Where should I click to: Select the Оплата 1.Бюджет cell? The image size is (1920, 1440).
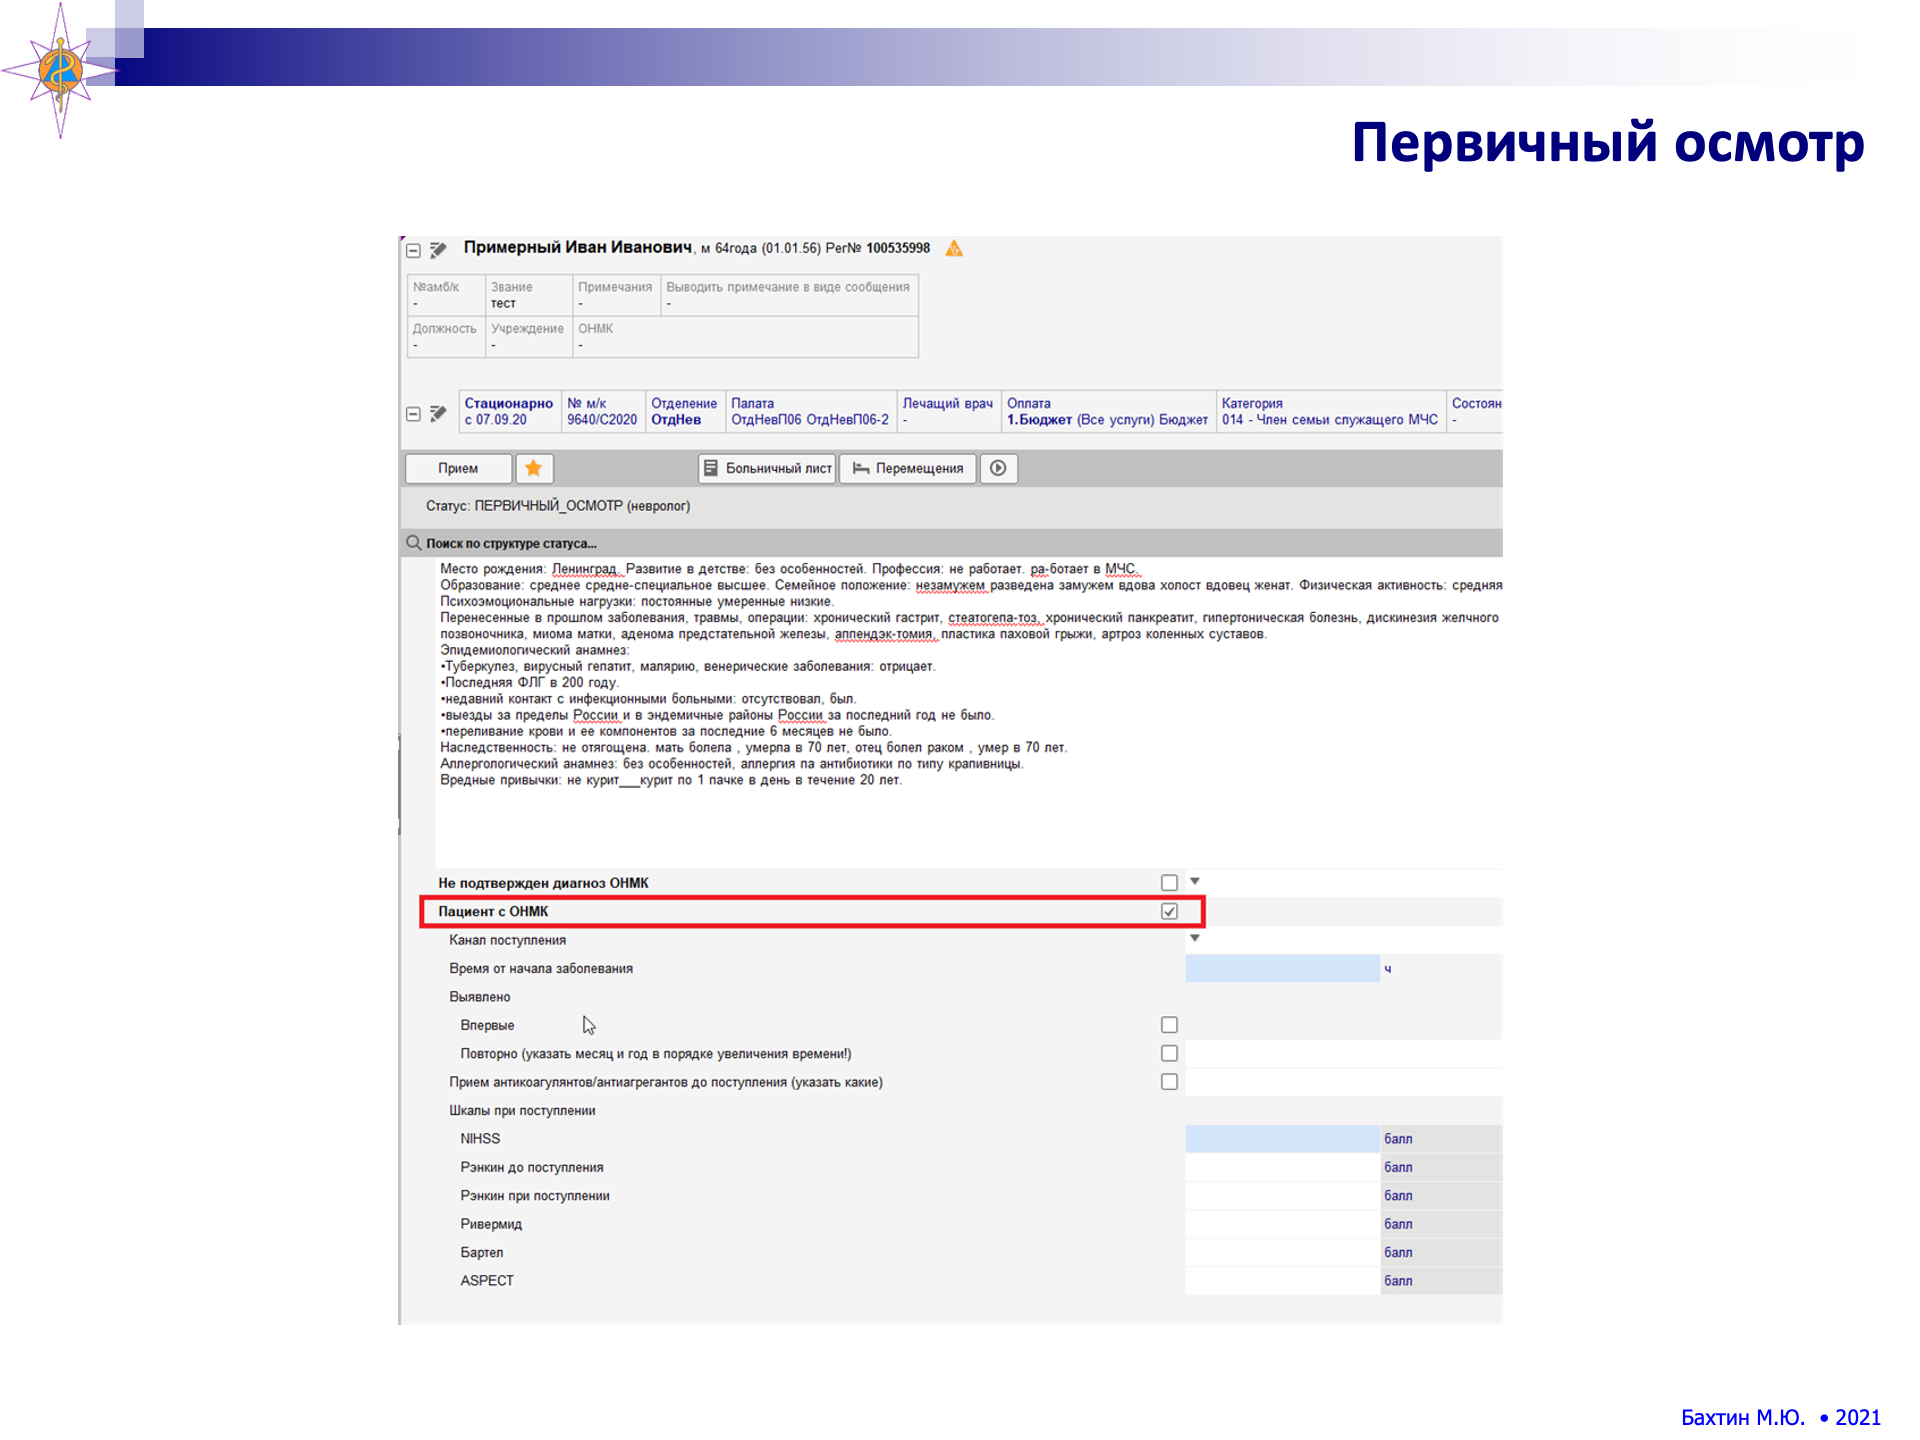pyautogui.click(x=1108, y=412)
